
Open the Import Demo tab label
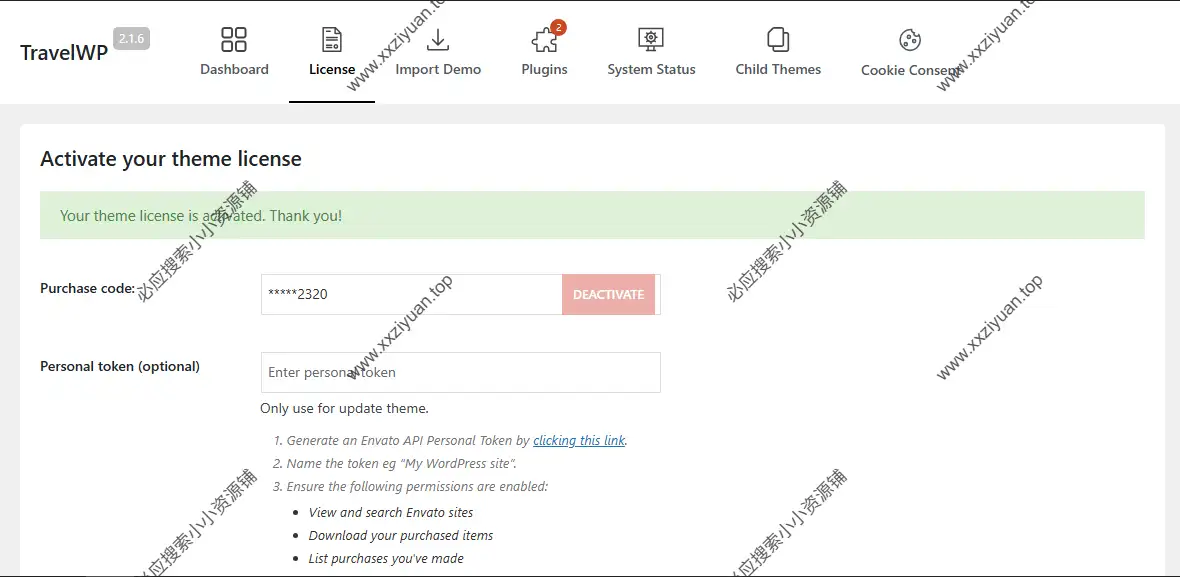click(438, 69)
